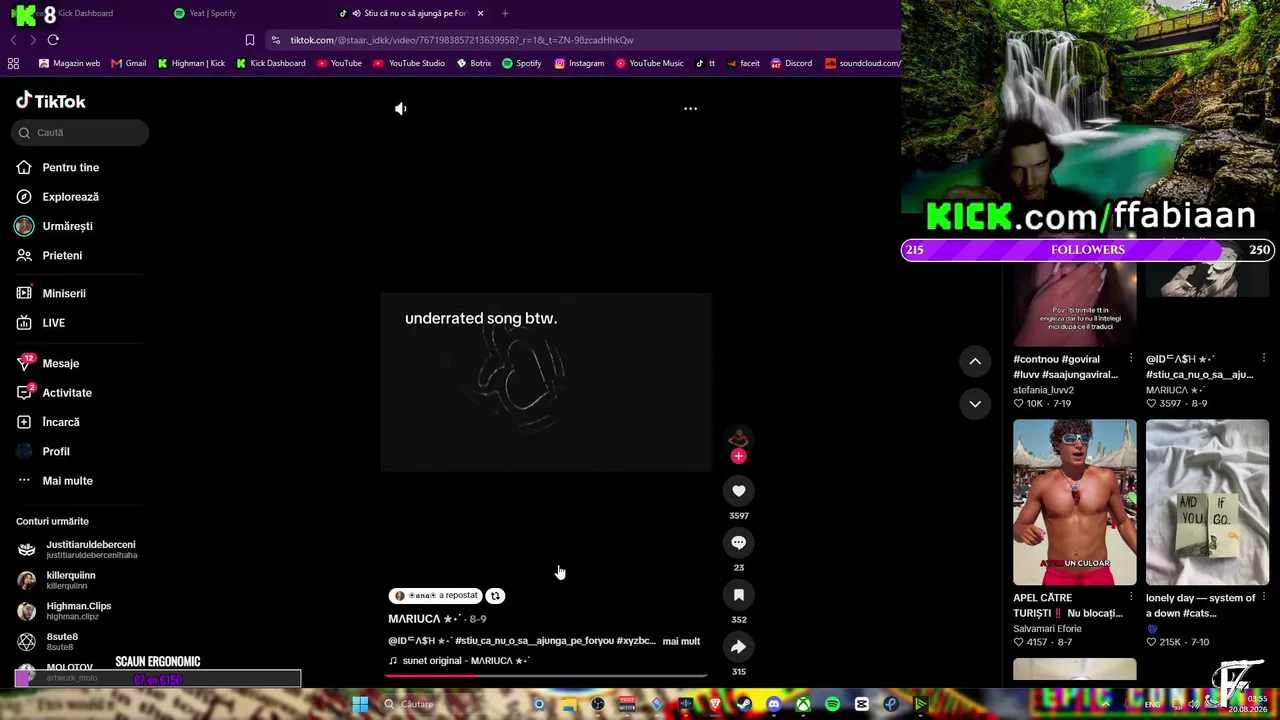1280x720 pixels.
Task: Open the 'YouTube Studio' bookmark
Action: click(x=409, y=63)
